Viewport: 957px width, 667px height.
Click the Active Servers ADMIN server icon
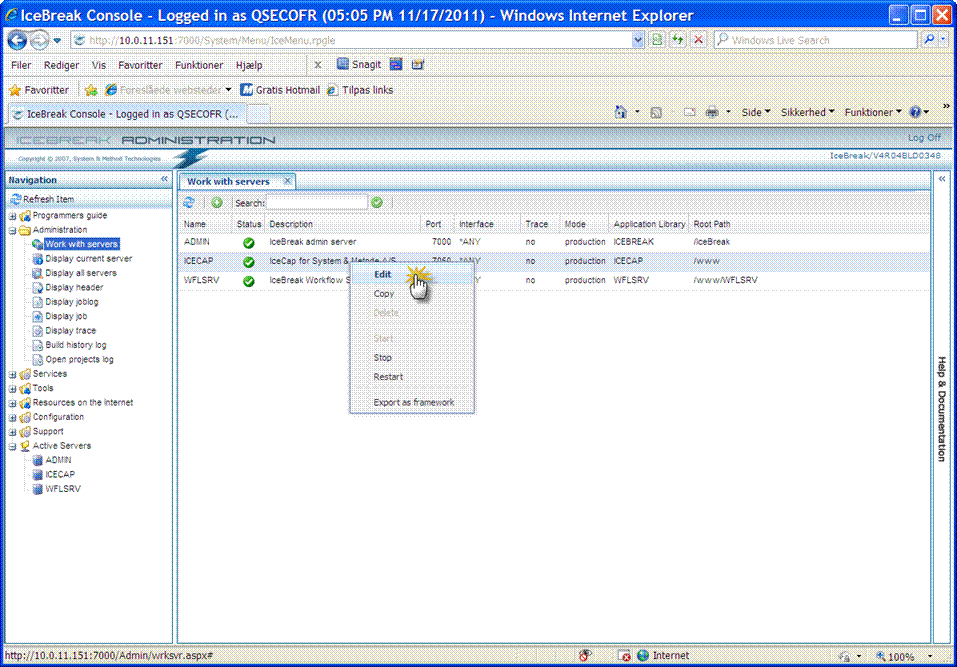(38, 460)
